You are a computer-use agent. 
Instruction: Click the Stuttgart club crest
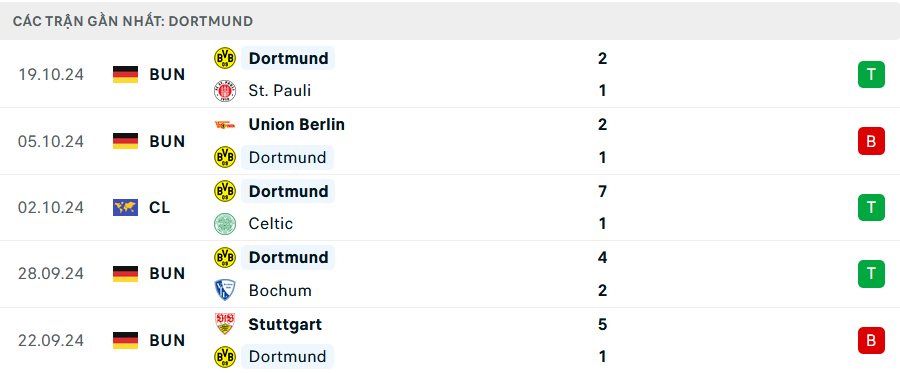(x=225, y=324)
